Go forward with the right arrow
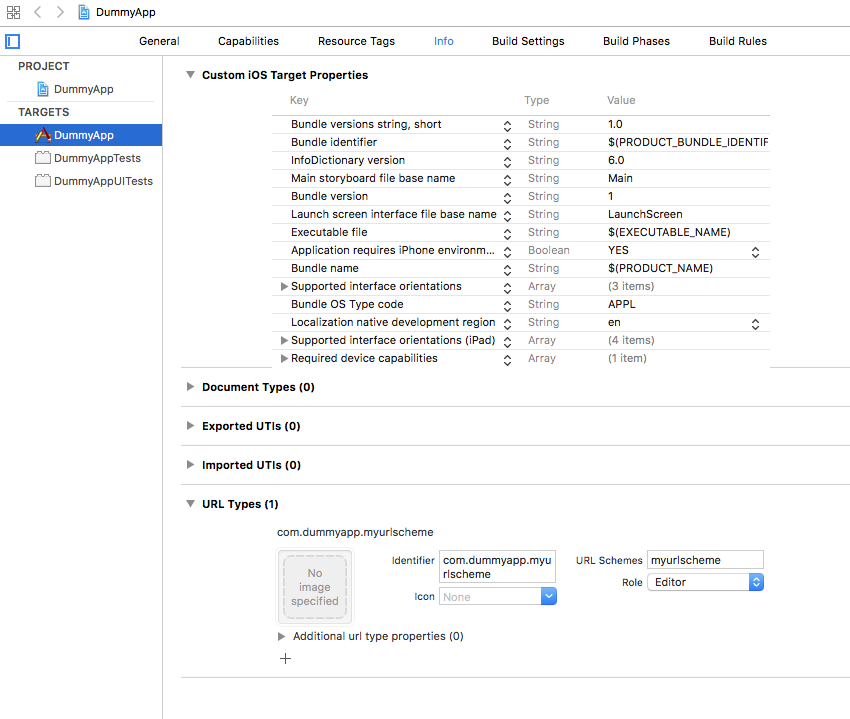 point(60,12)
